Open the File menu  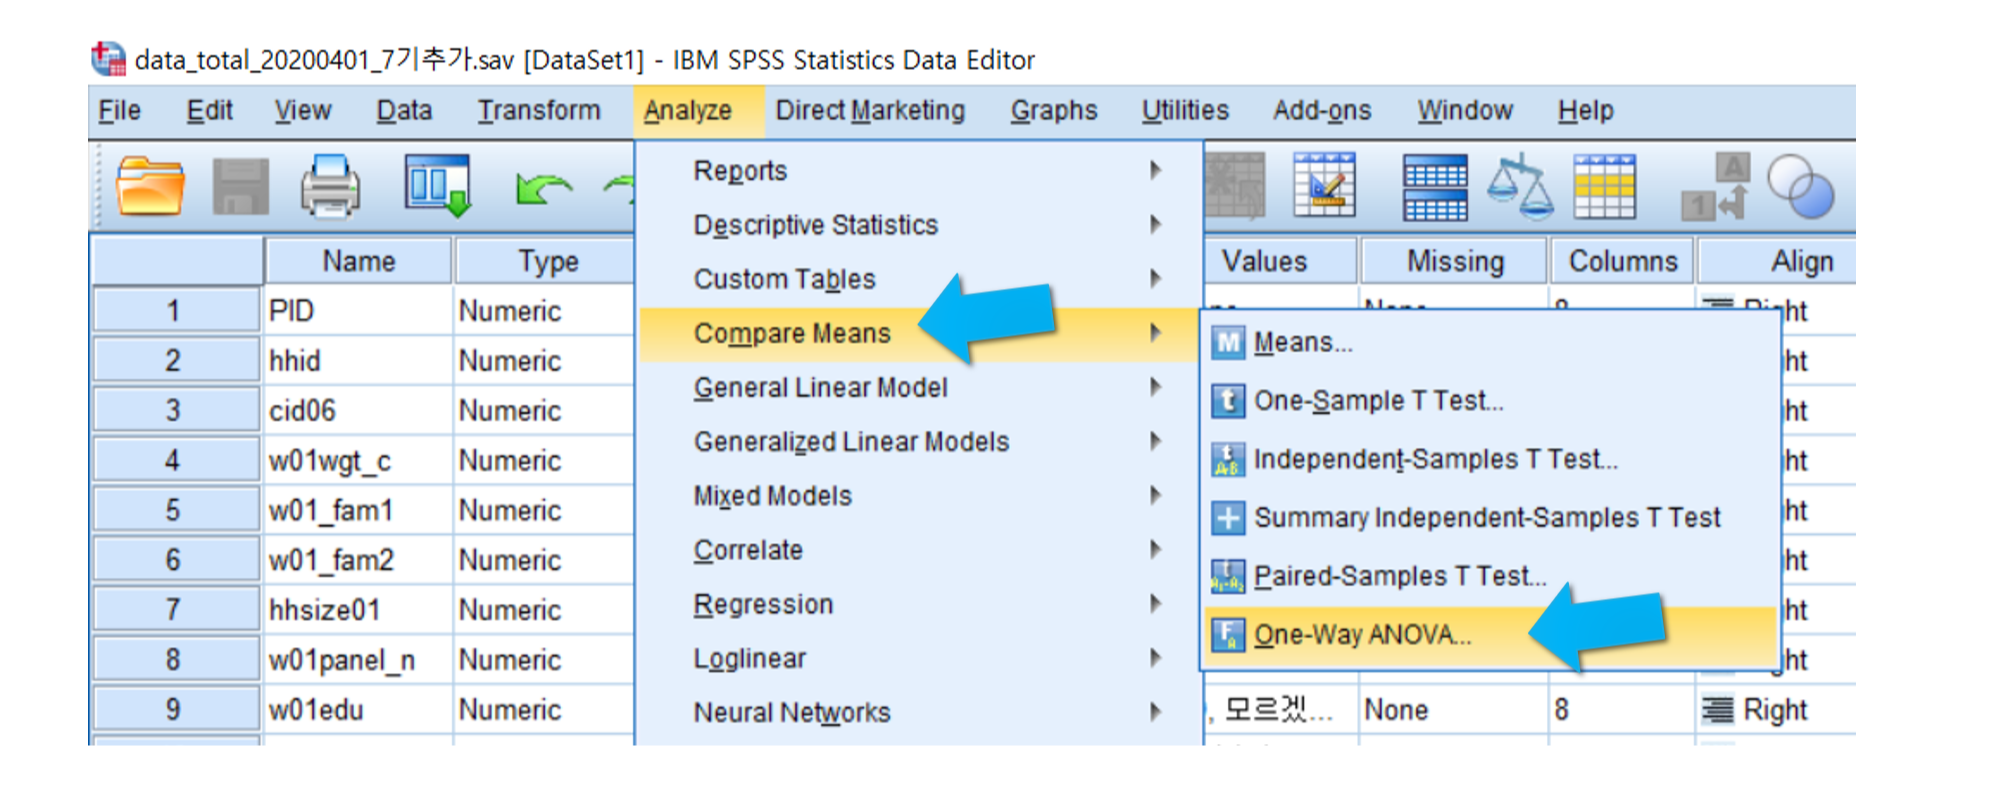(119, 110)
